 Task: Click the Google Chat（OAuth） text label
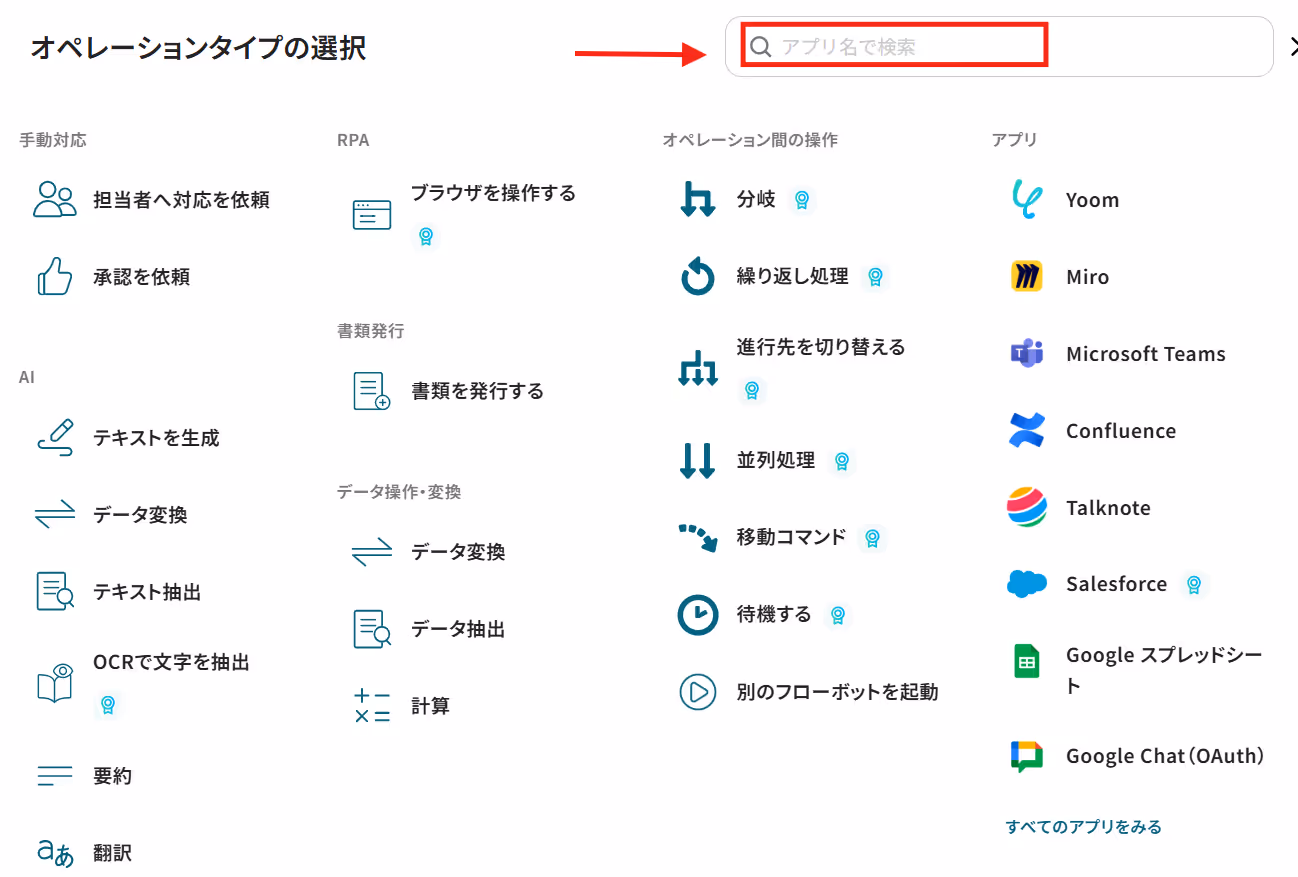[1166, 757]
